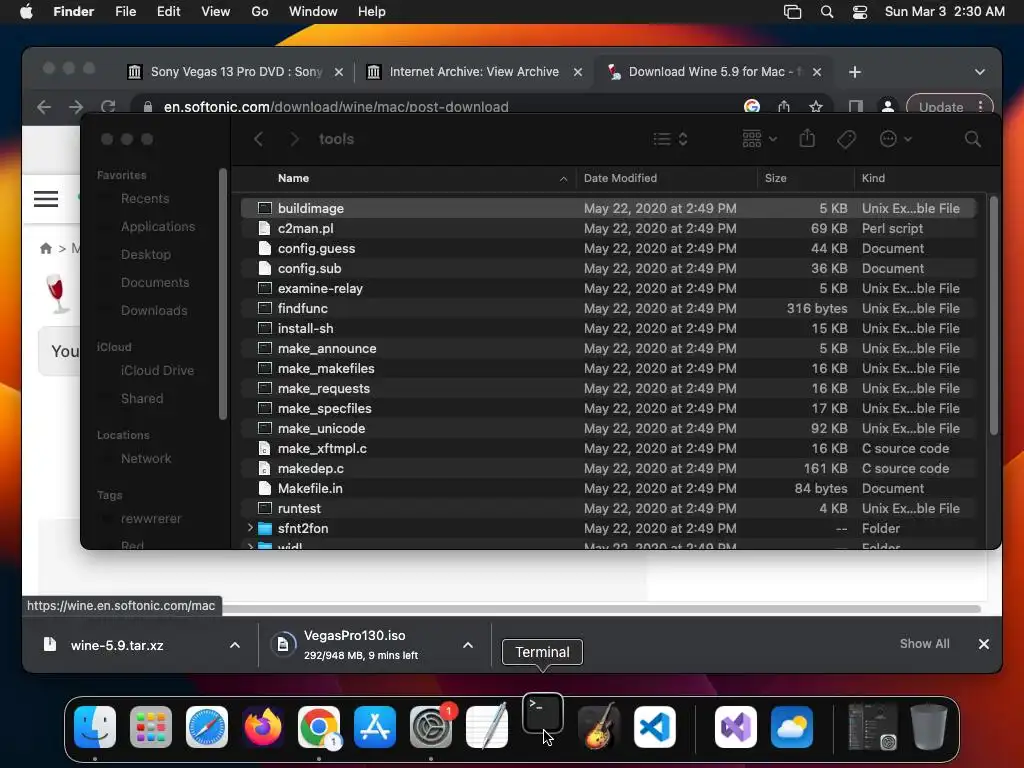Go back in the Finder window
This screenshot has height=768, width=1024.
259,139
